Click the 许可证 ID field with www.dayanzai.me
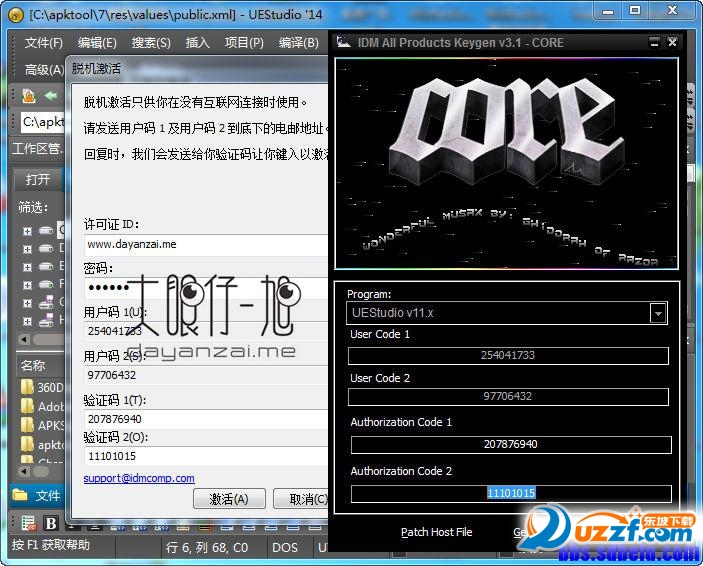Screen dimensions: 703x566 pyautogui.click(x=207, y=244)
